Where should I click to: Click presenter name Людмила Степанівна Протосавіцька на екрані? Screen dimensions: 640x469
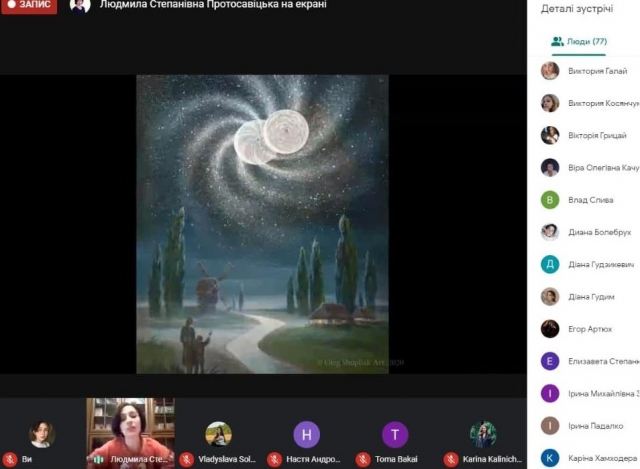(213, 5)
